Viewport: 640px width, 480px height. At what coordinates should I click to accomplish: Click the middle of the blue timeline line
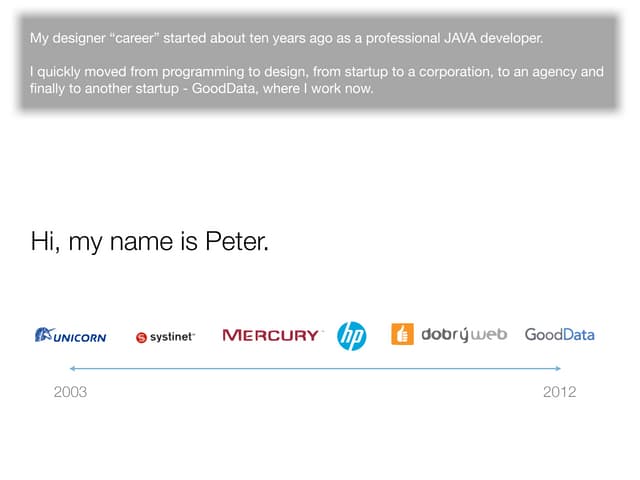(316, 369)
